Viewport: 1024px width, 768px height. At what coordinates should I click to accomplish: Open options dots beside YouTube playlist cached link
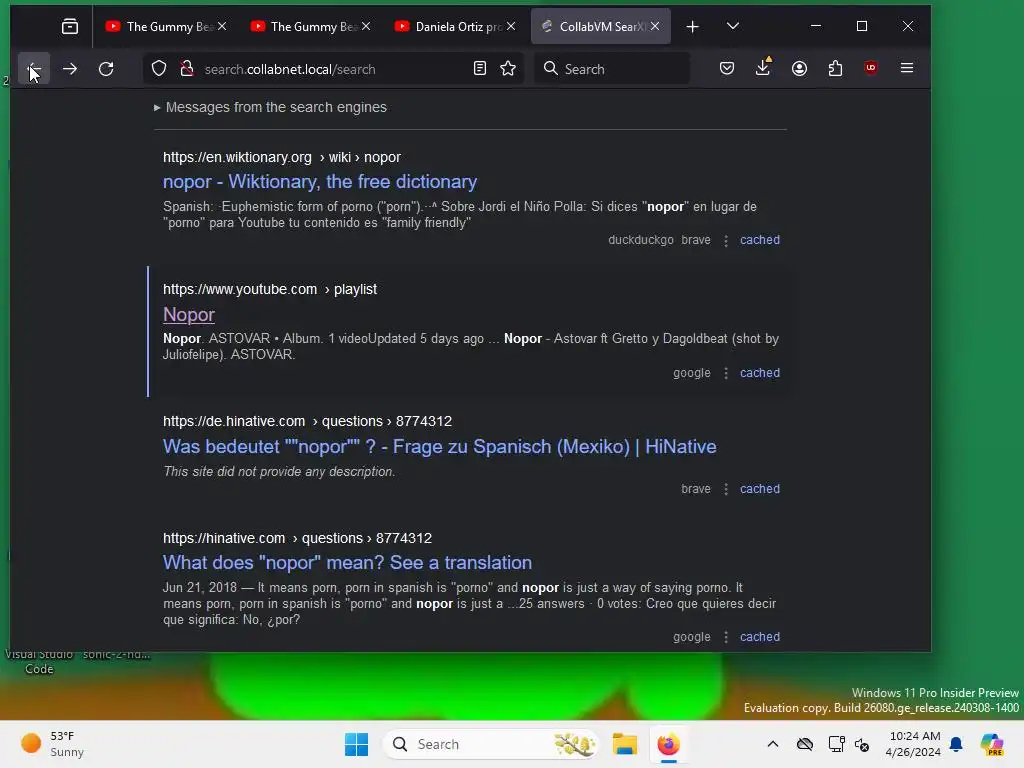click(x=726, y=373)
